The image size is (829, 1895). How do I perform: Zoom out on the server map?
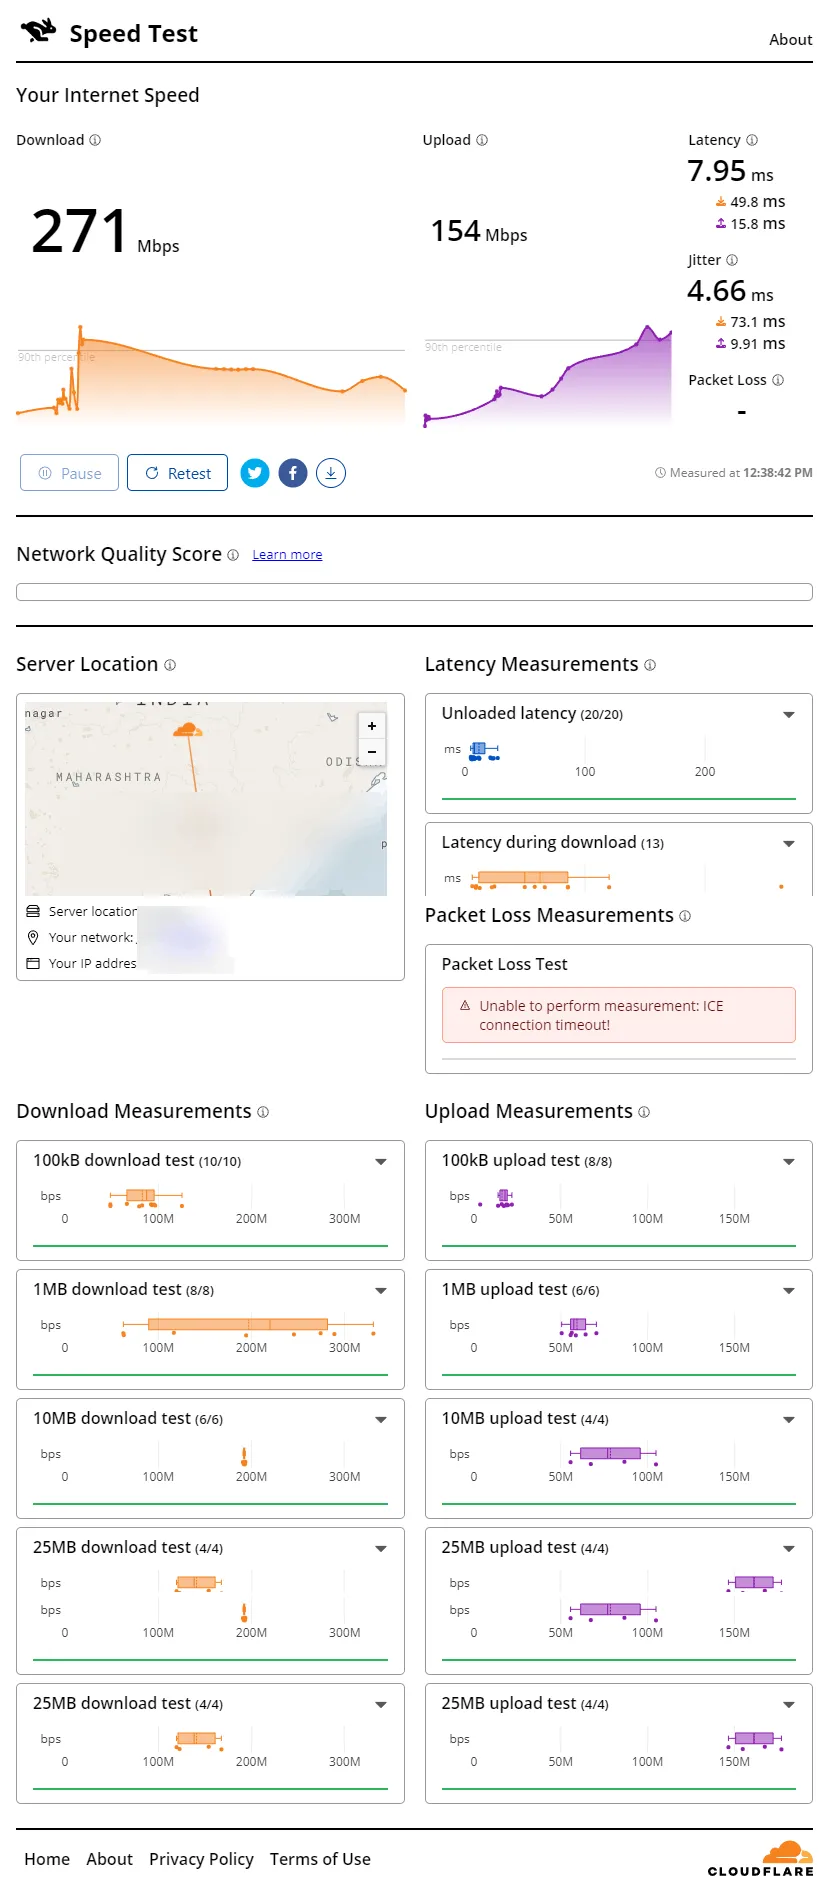(372, 752)
